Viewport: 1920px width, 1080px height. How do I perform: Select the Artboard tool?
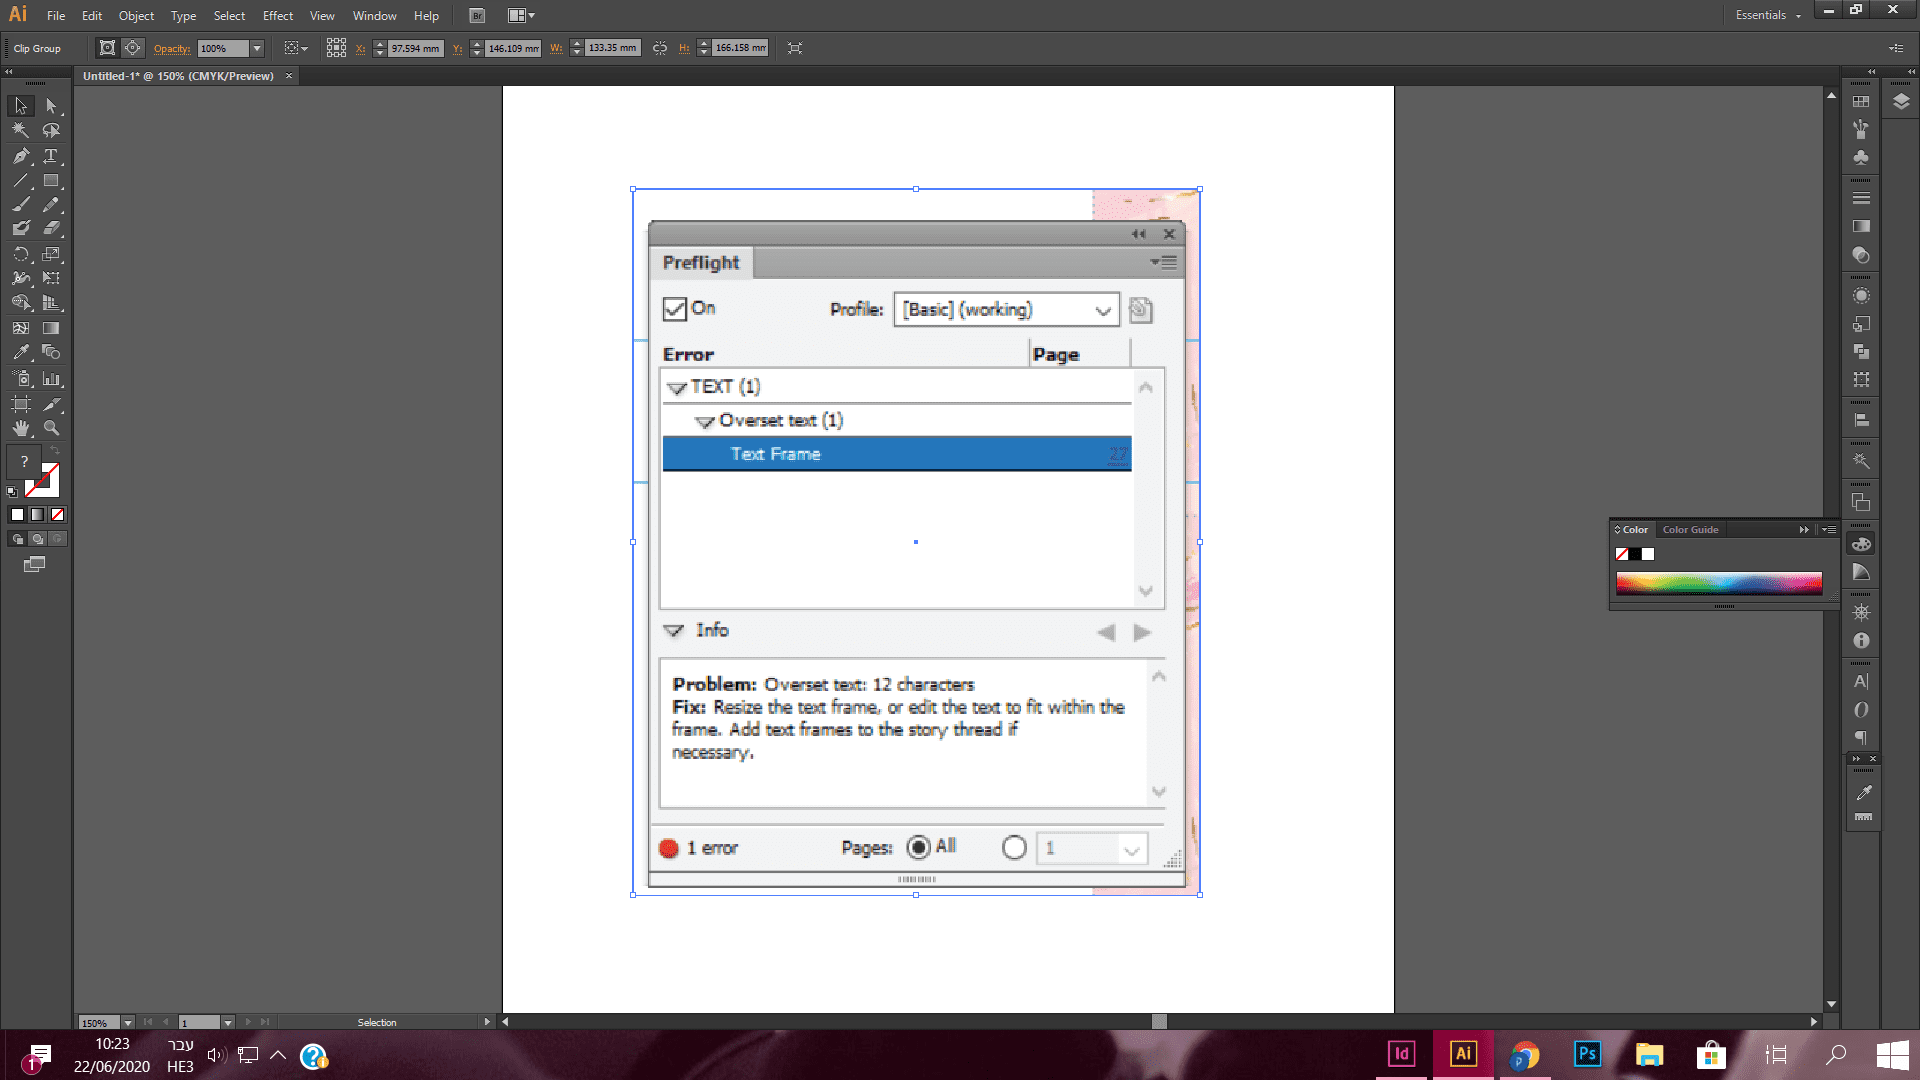click(20, 404)
